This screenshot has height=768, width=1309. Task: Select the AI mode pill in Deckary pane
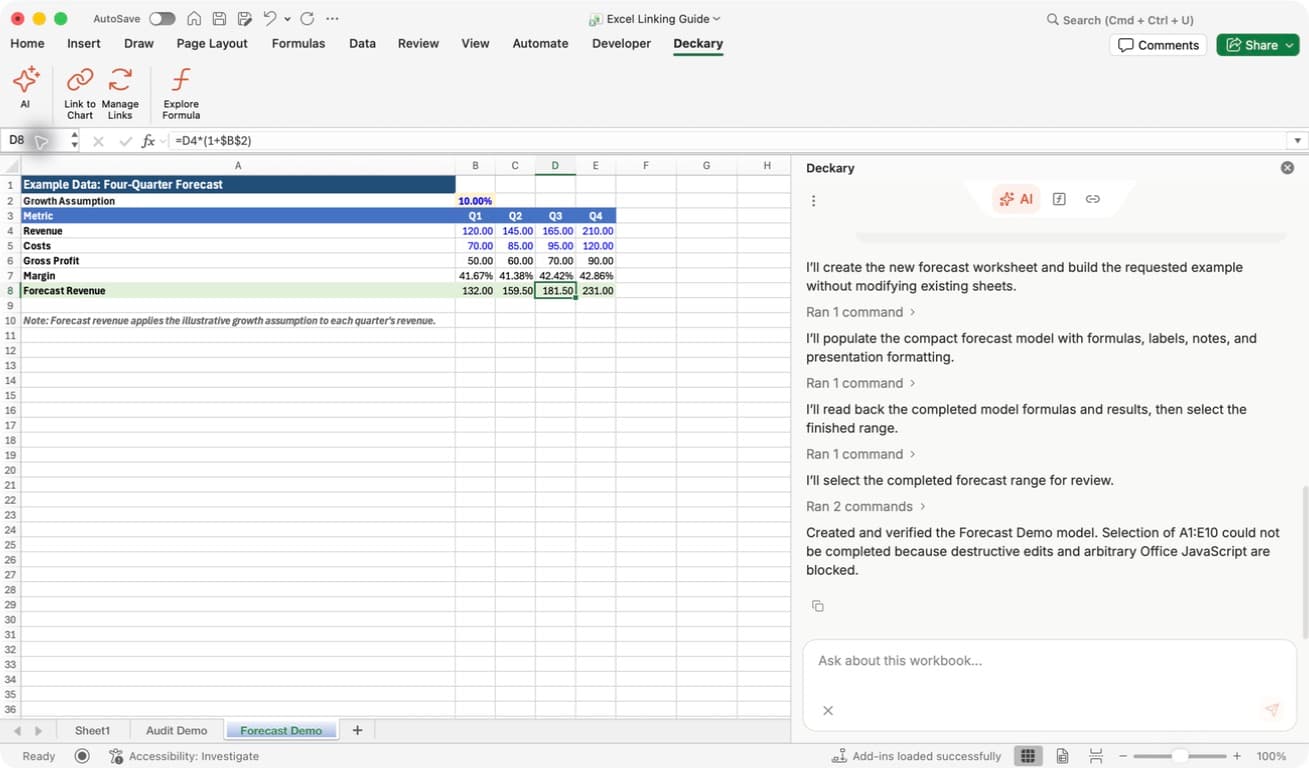1016,199
